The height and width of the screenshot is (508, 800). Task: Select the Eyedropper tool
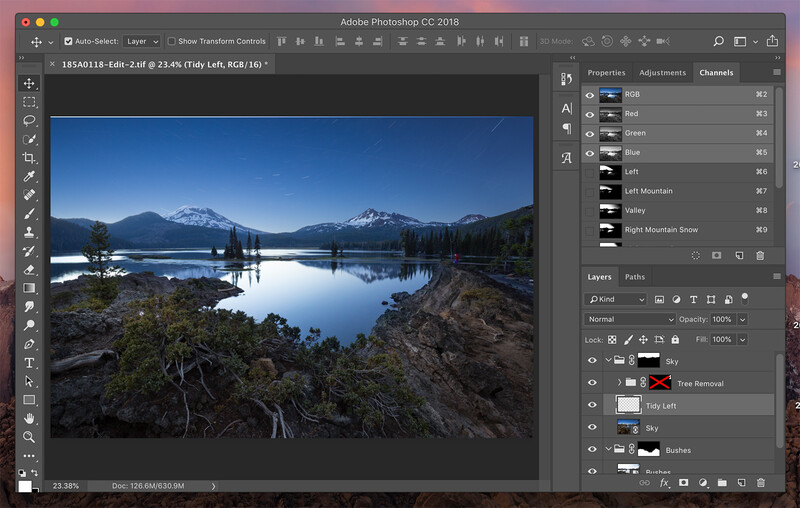(29, 176)
